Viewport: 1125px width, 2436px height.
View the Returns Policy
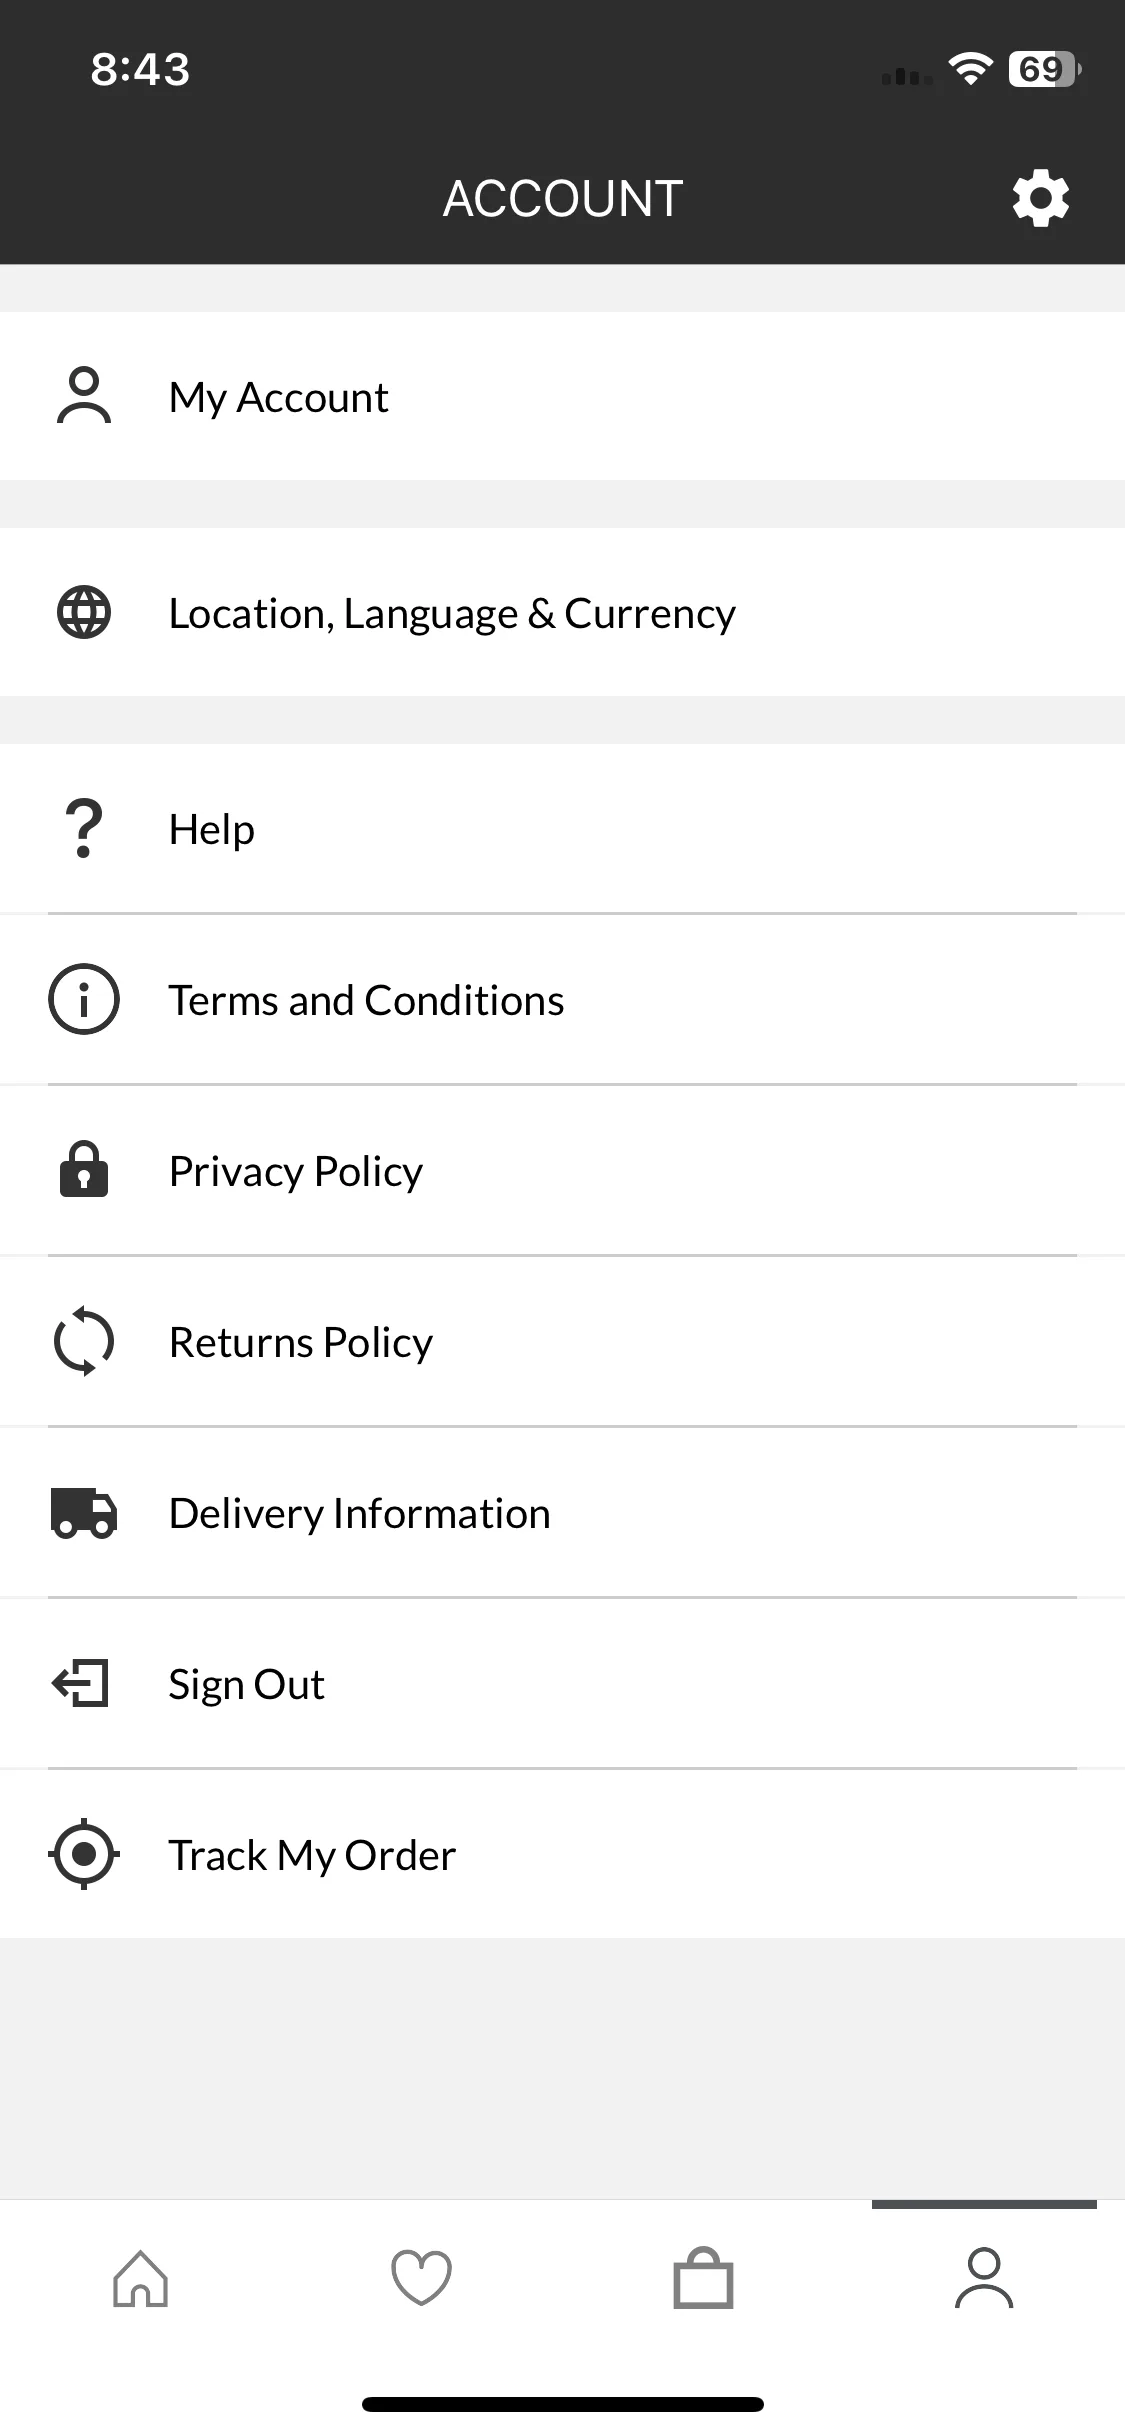point(562,1341)
